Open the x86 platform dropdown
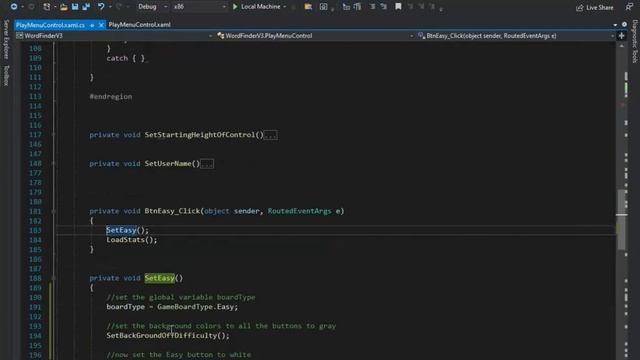640x360 pixels. tap(199, 7)
